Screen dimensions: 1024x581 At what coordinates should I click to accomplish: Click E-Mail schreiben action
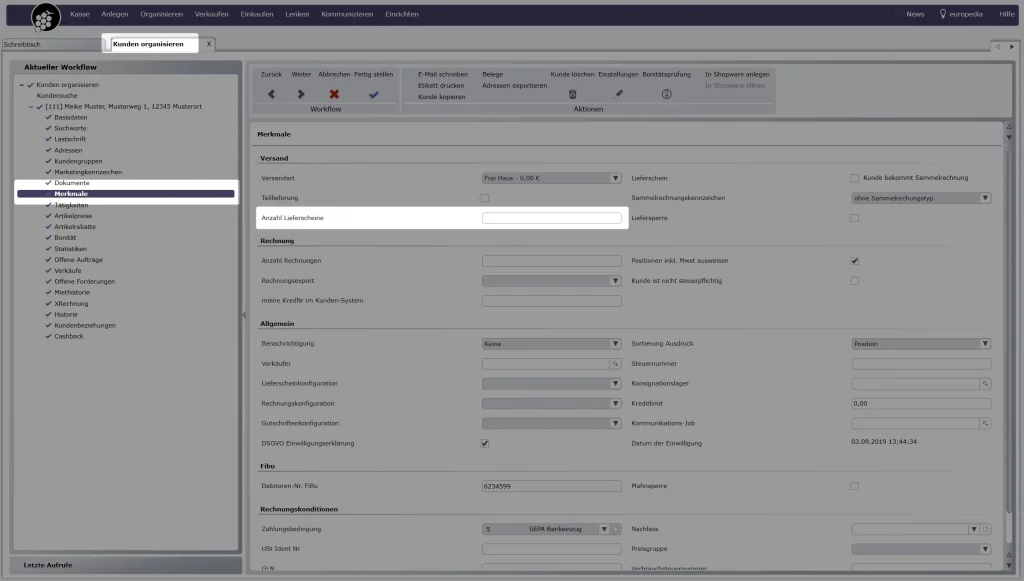(442, 74)
